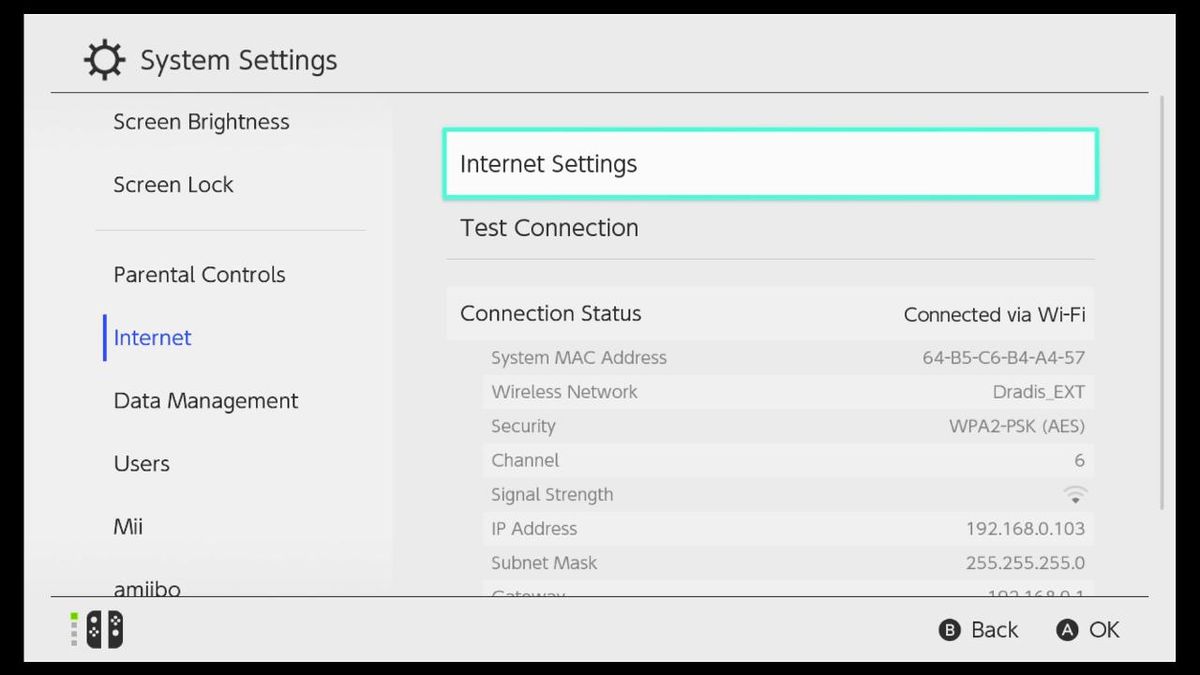Viewport: 1200px width, 675px height.
Task: Open Parental Controls settings
Action: (x=198, y=274)
